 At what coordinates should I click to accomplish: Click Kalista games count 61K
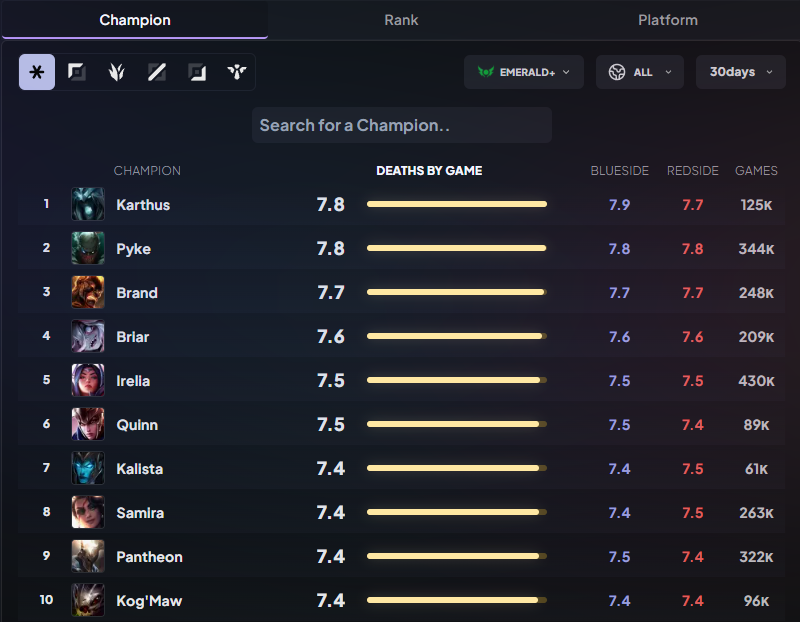click(x=756, y=469)
